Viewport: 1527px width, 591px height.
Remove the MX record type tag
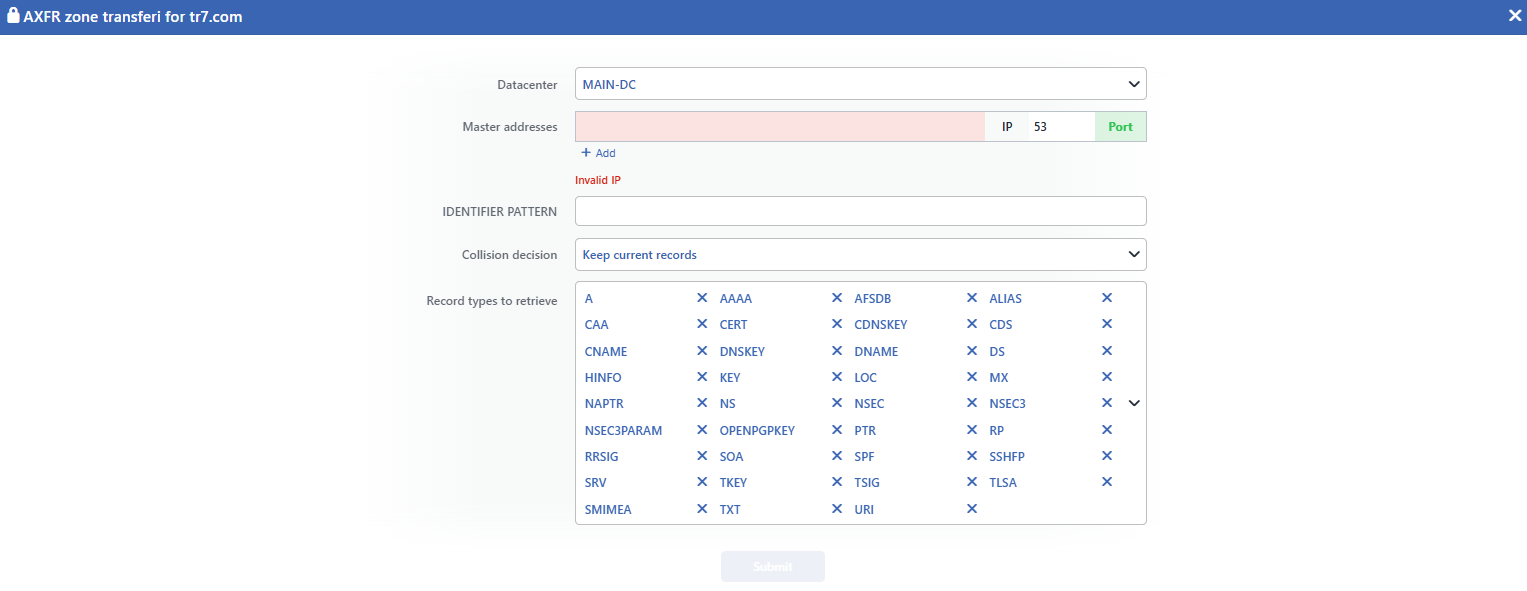pos(1107,377)
